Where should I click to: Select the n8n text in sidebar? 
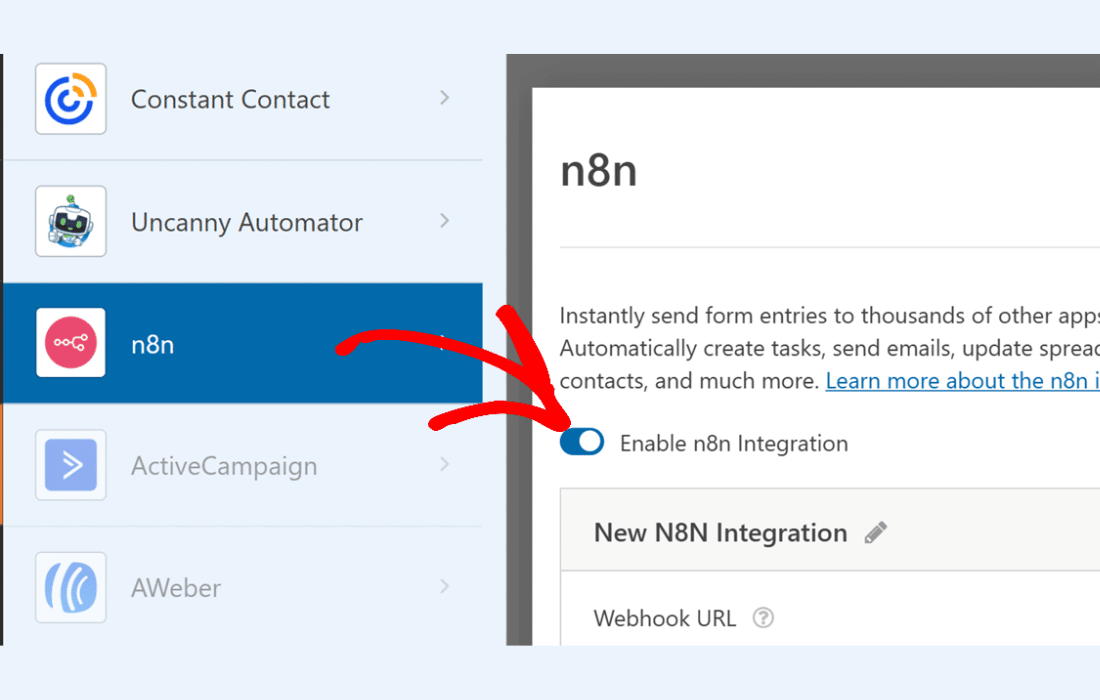coord(152,344)
